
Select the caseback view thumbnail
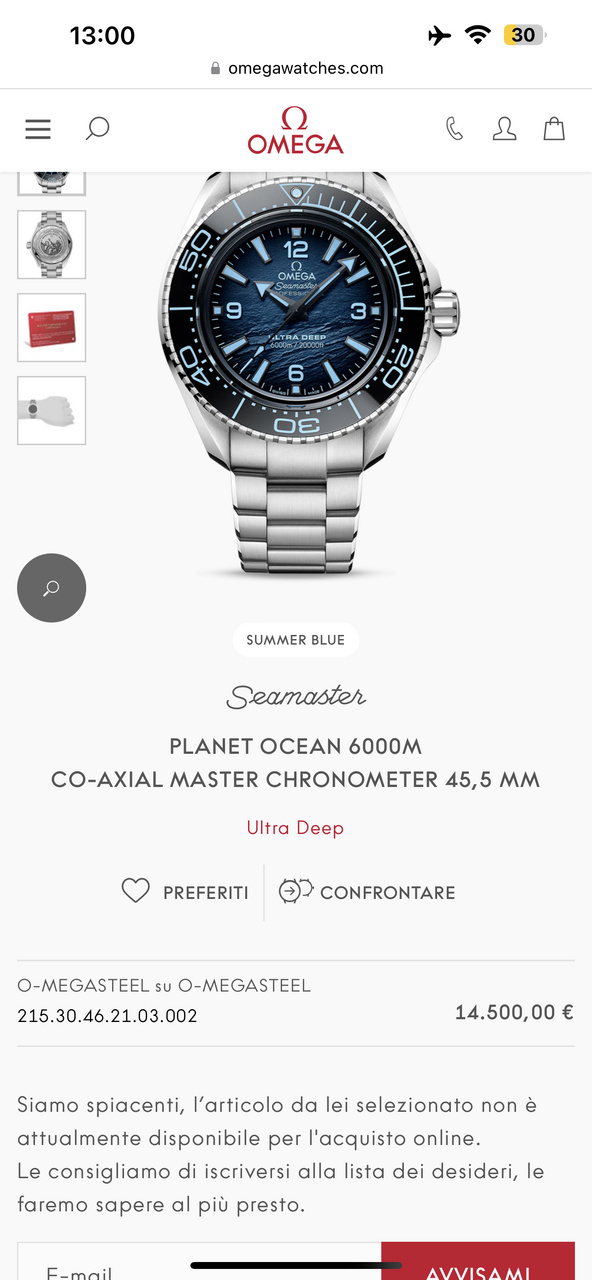52,245
